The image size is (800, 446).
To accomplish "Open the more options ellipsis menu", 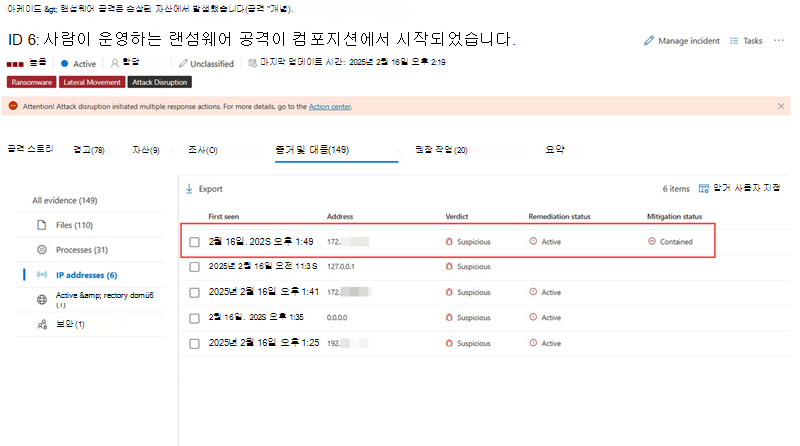I will 779,40.
